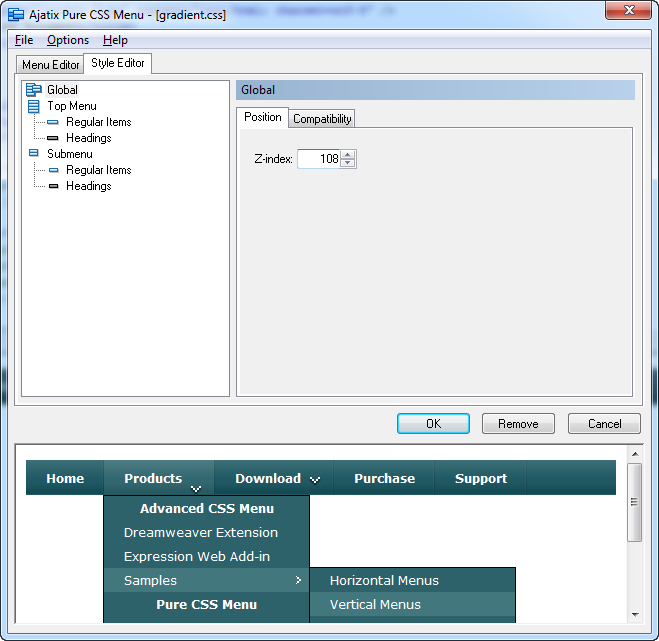Viewport: 659px width, 641px height.
Task: Click icon beside Submenu Headings
Action: coord(54,186)
